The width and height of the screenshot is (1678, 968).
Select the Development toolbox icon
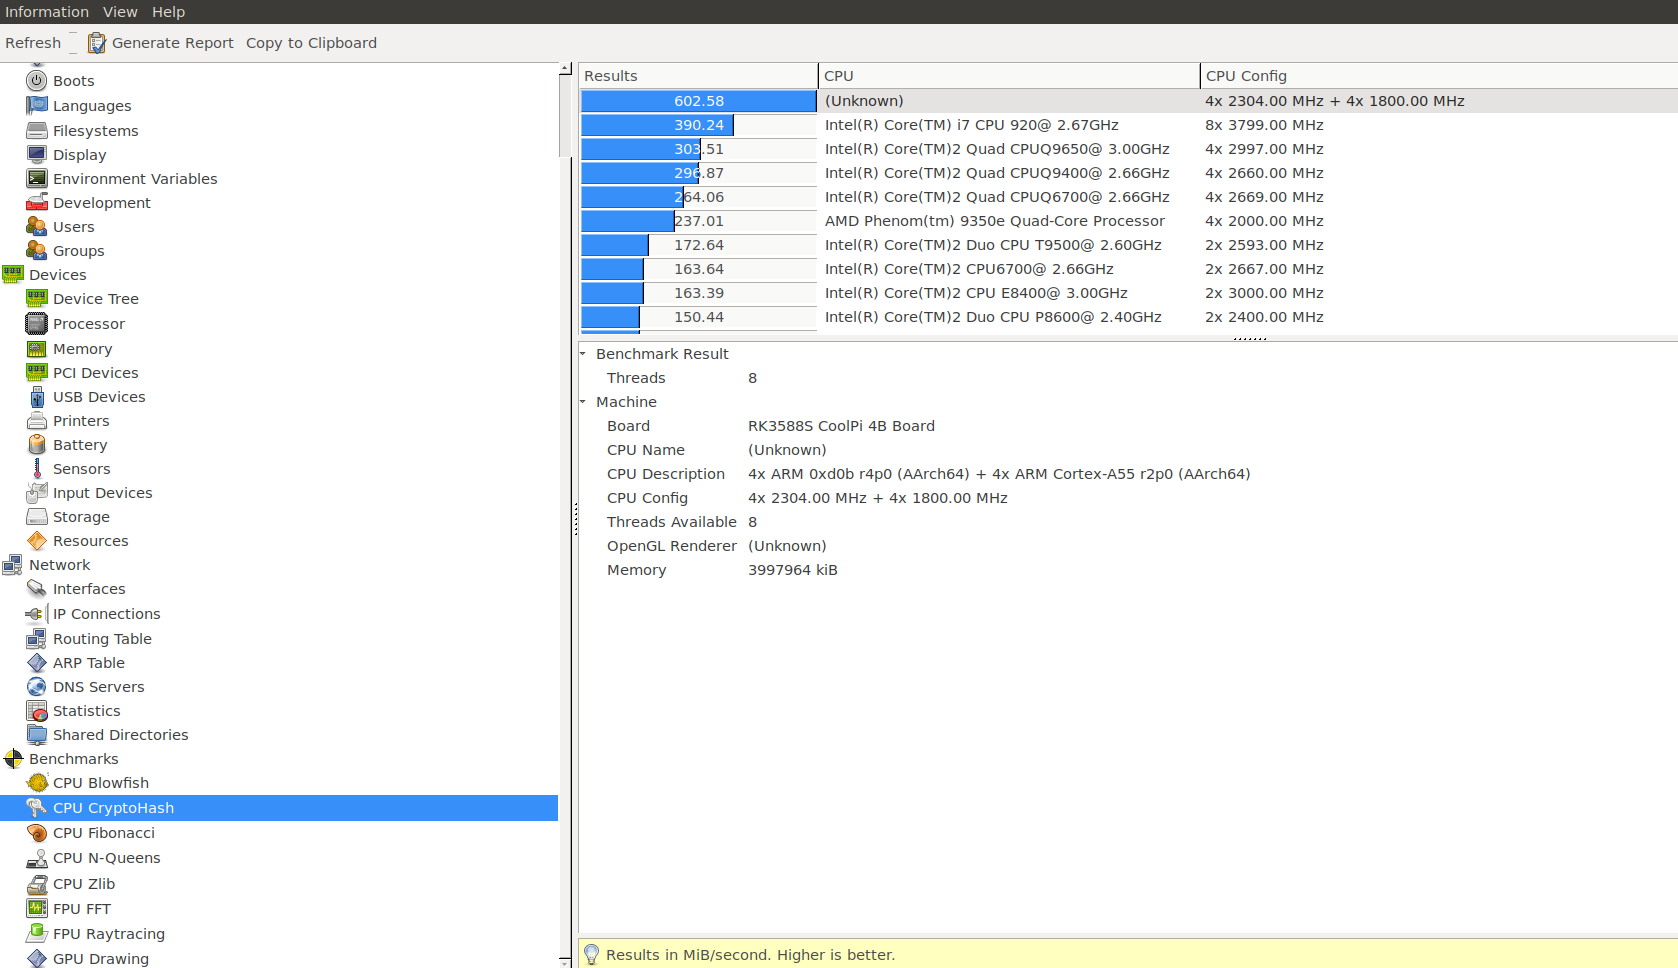tap(37, 203)
